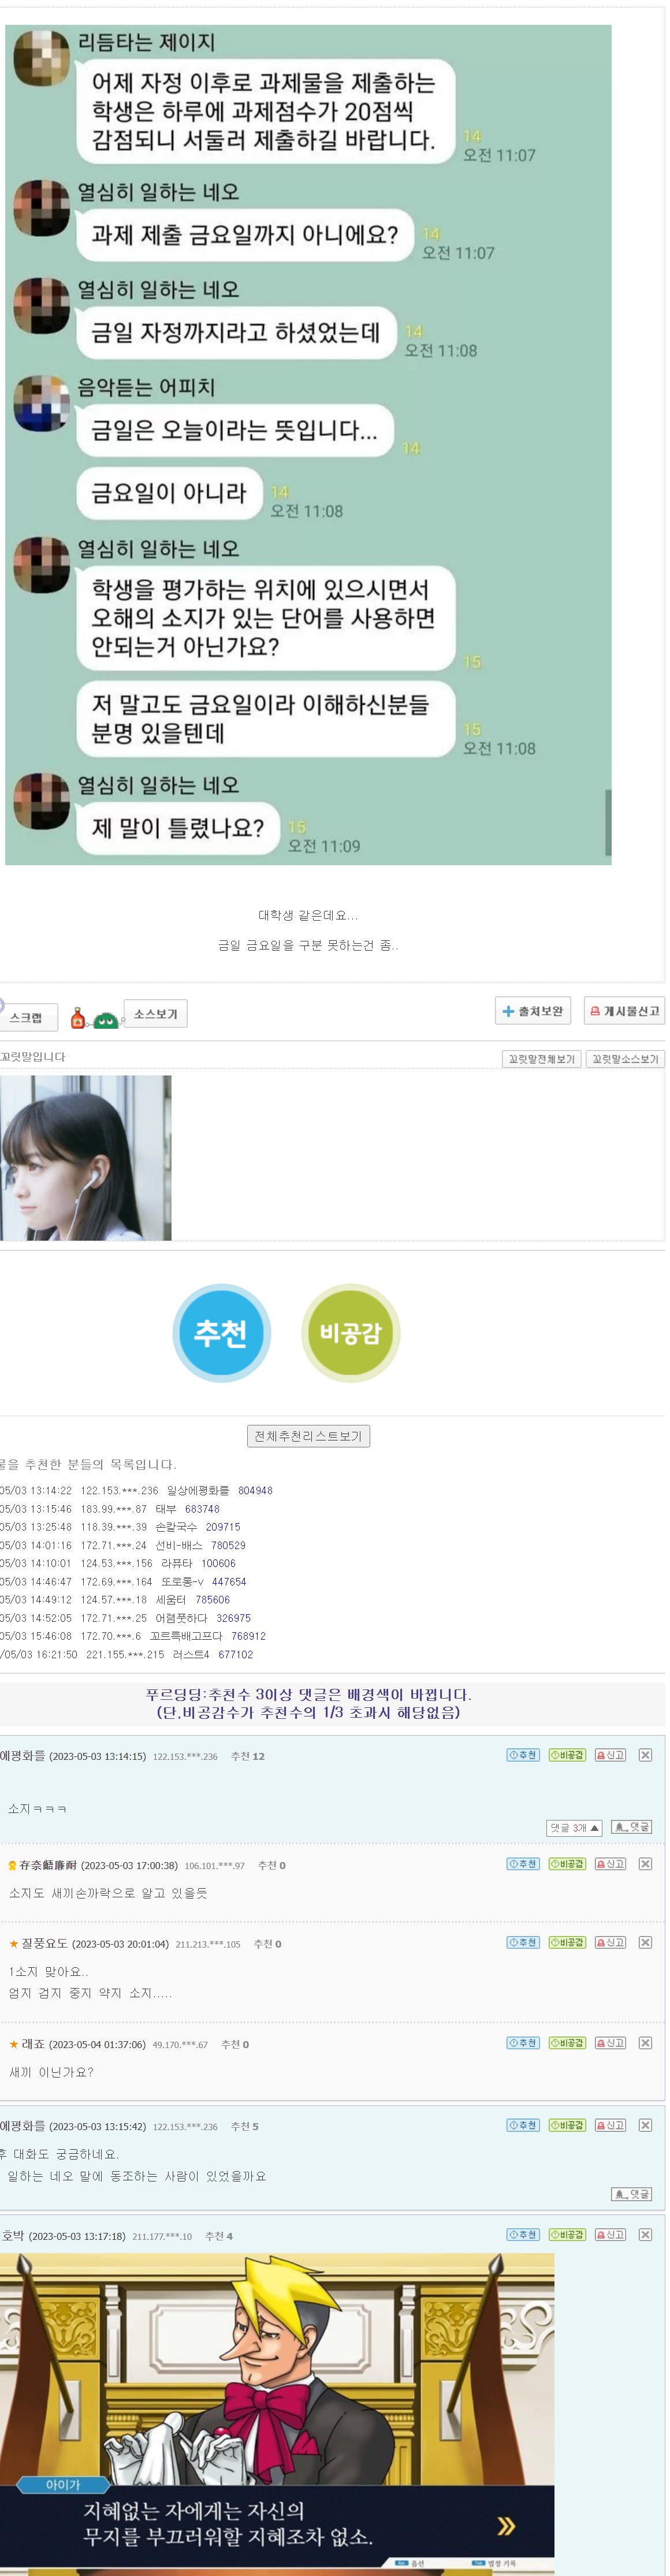The image size is (670, 2576).
Task: Open the 소스보기 source view
Action: pyautogui.click(x=155, y=1014)
